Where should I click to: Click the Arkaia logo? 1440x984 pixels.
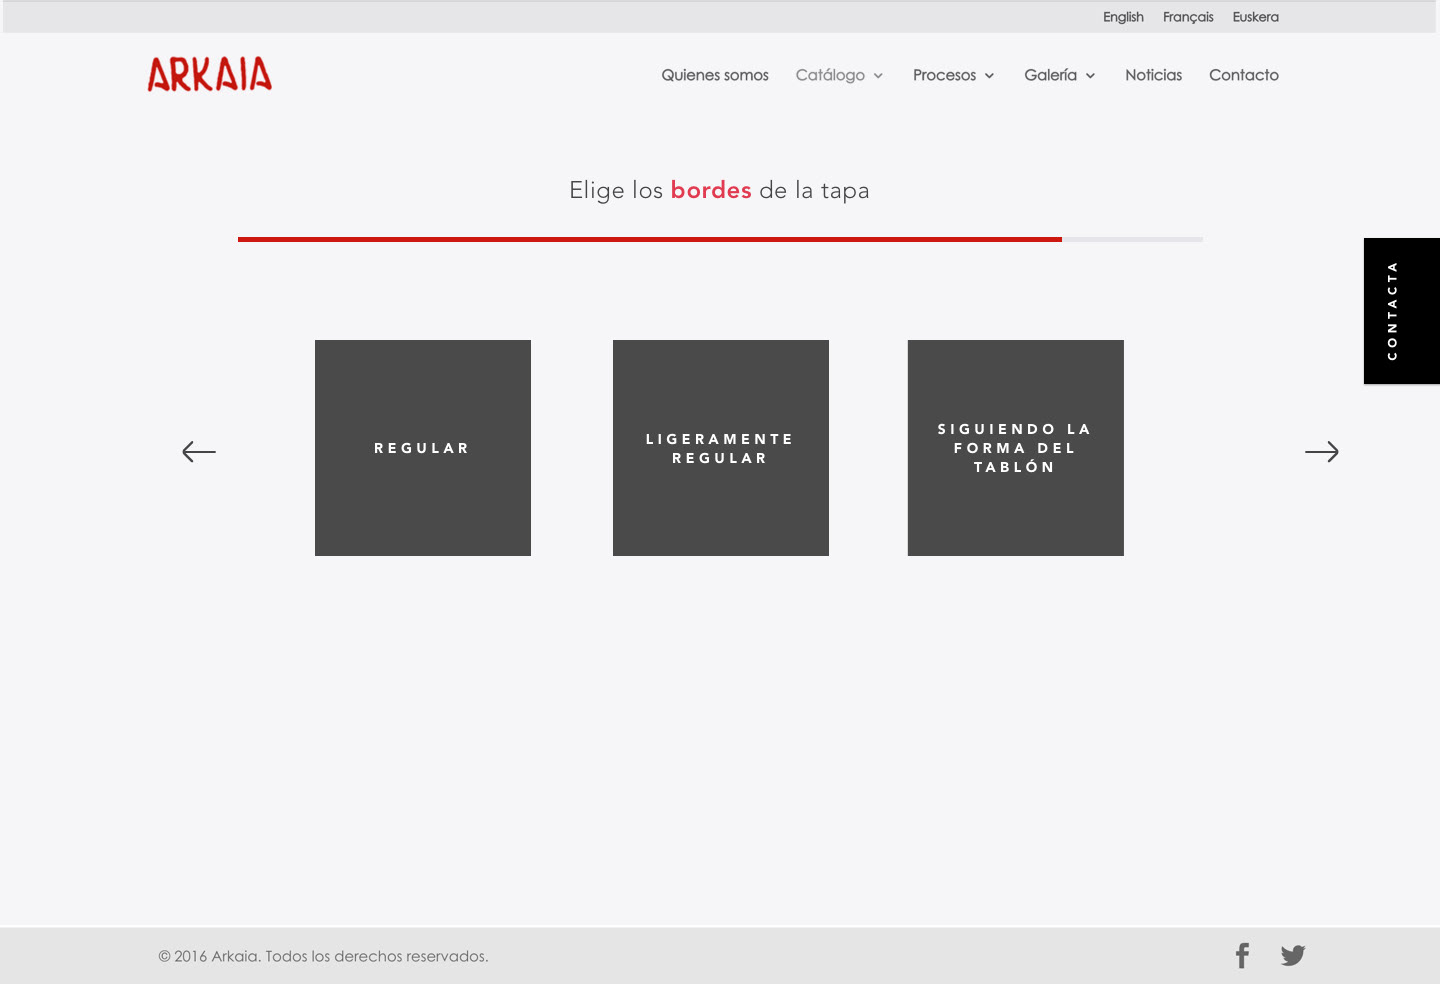[x=210, y=75]
